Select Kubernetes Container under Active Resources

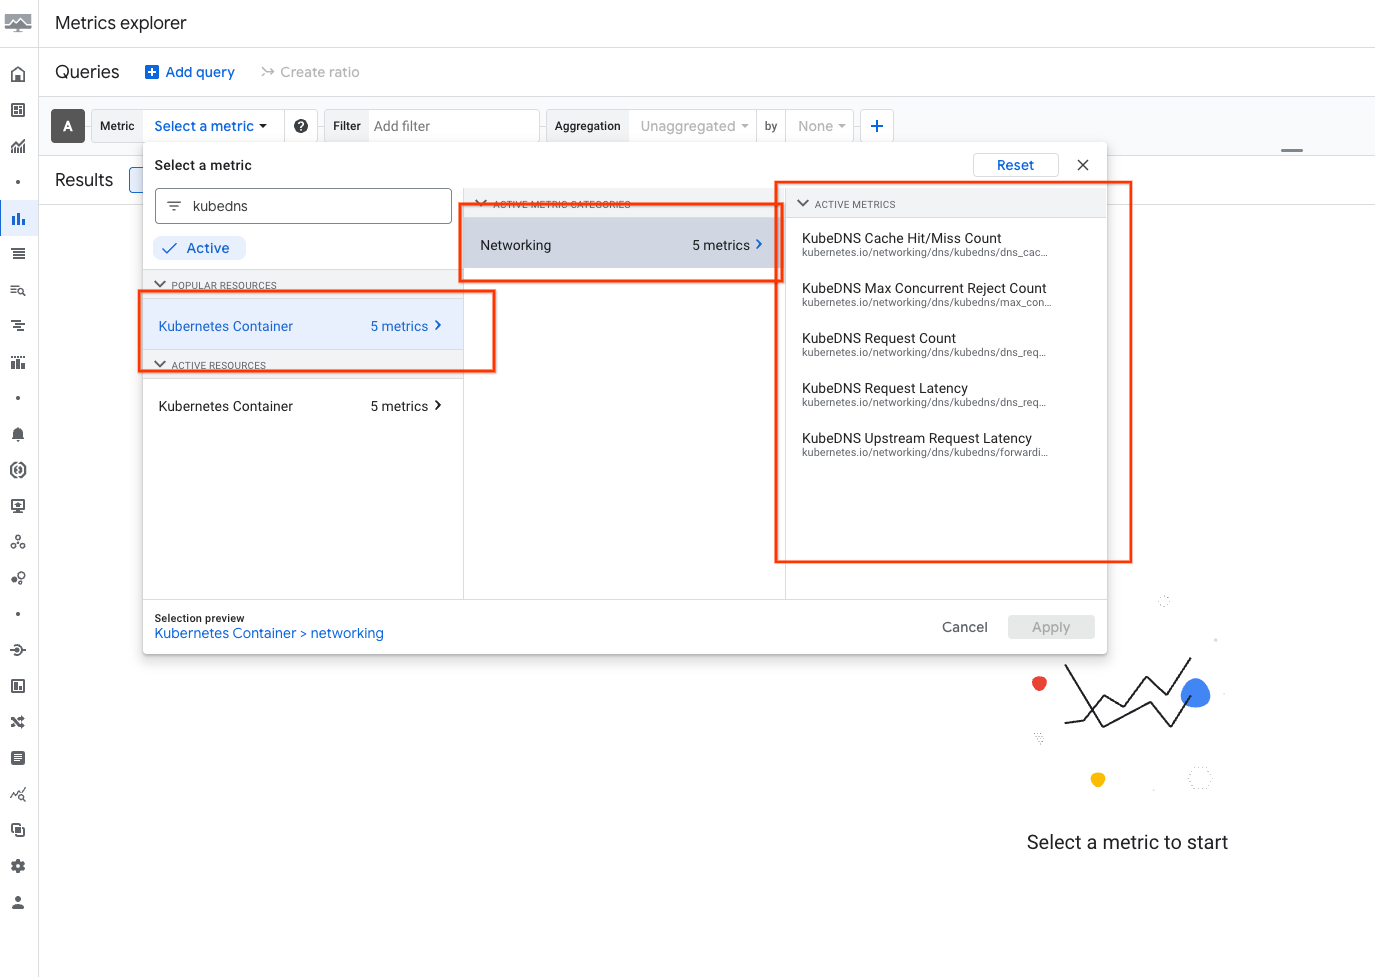pos(303,406)
